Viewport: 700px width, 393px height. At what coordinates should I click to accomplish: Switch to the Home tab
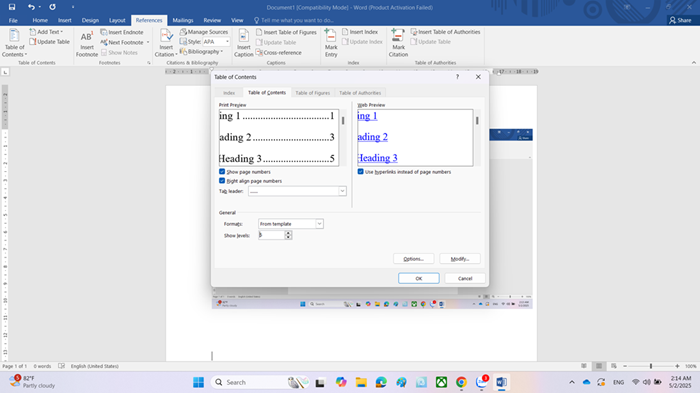40,20
